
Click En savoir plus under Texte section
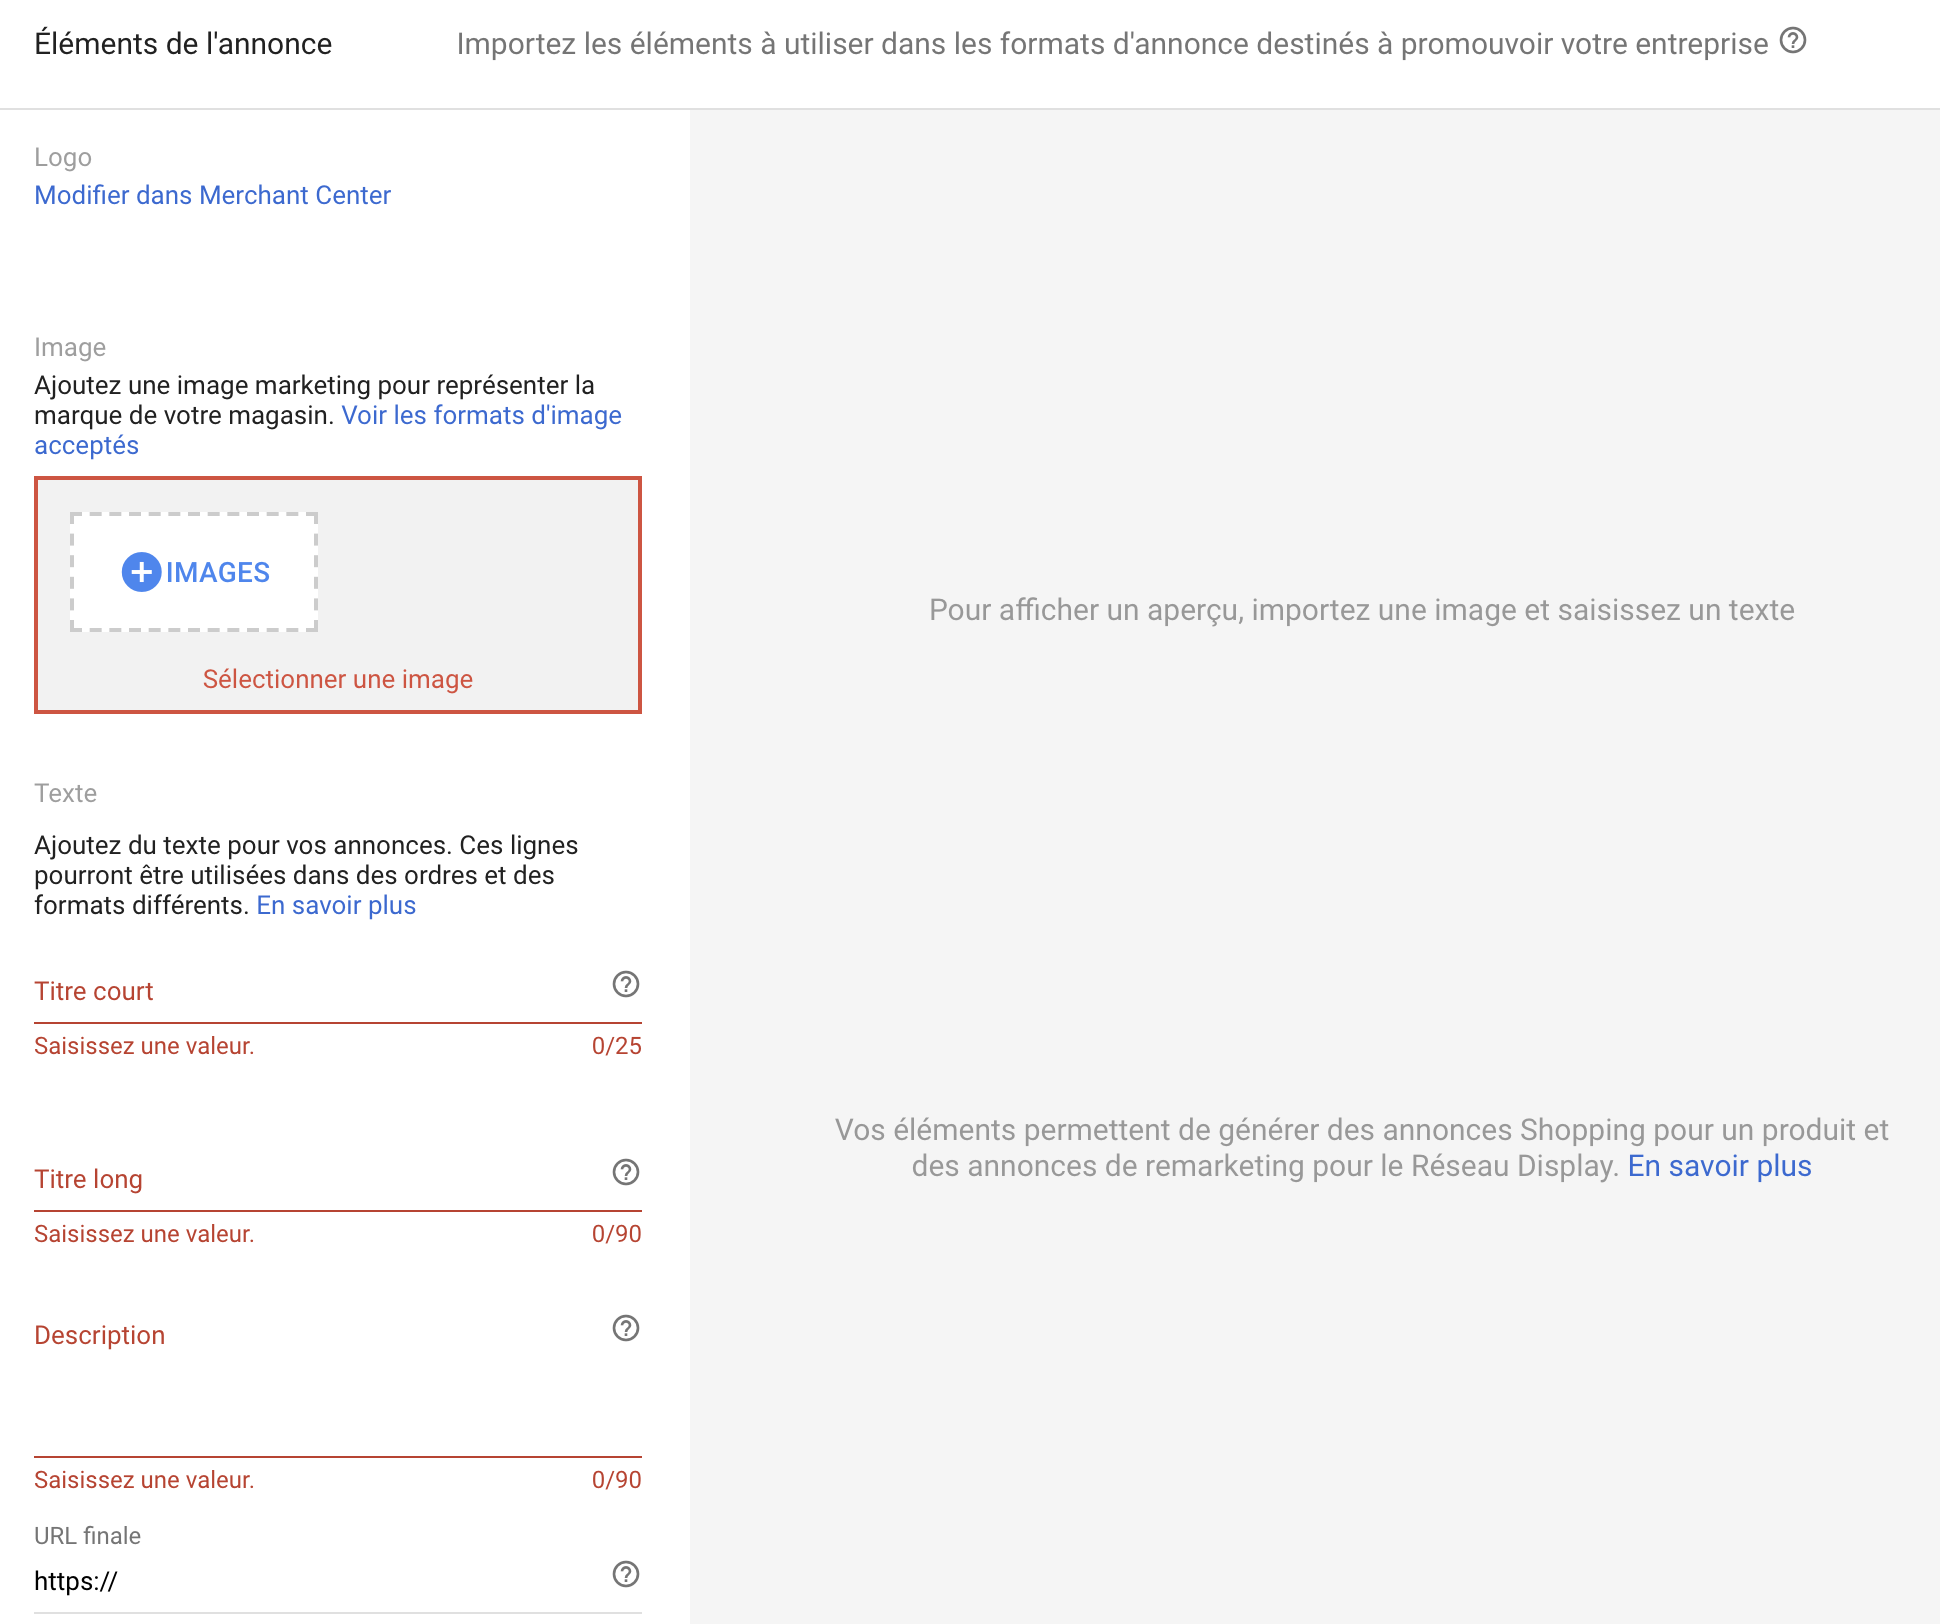(336, 905)
